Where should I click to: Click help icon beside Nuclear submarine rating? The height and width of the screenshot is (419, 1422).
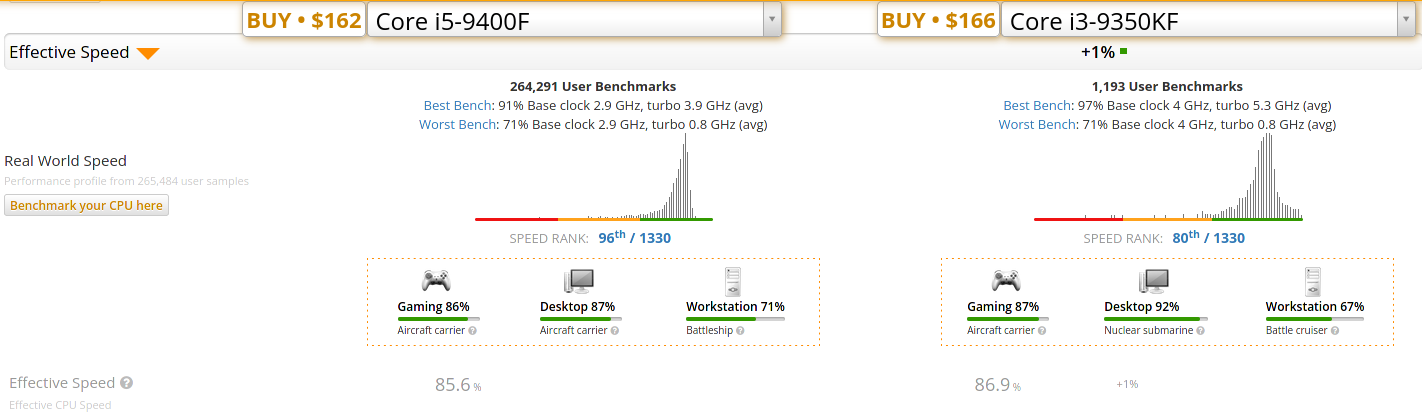click(x=1201, y=330)
